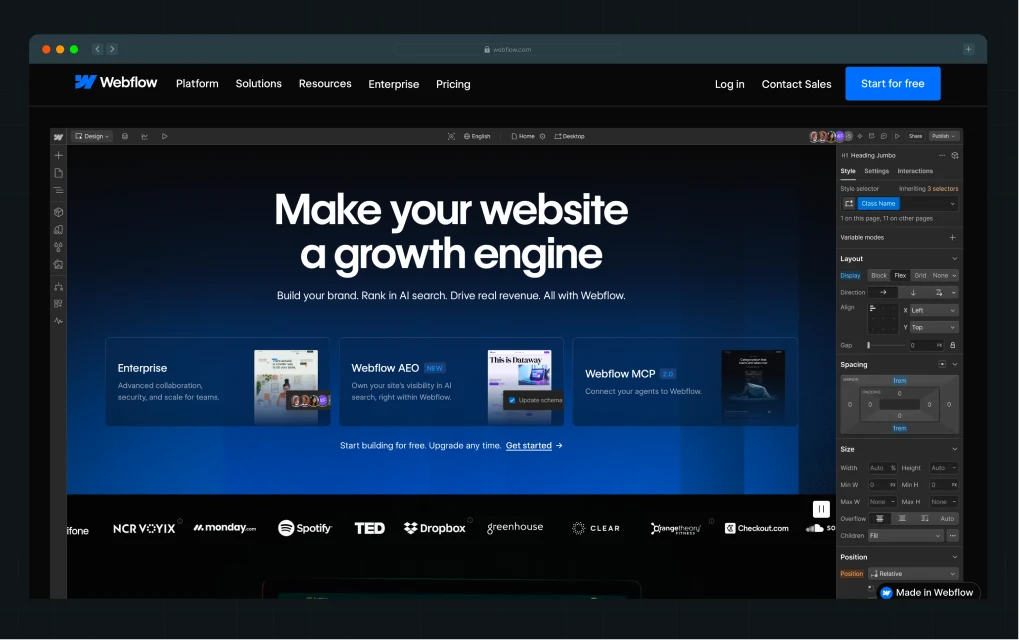Click the Share button

(x=915, y=136)
